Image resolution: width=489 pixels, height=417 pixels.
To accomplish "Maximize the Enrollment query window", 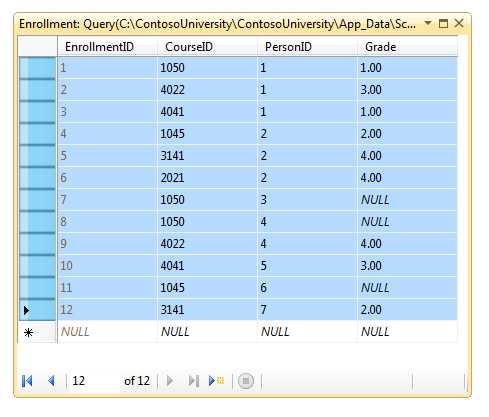I will [x=443, y=23].
